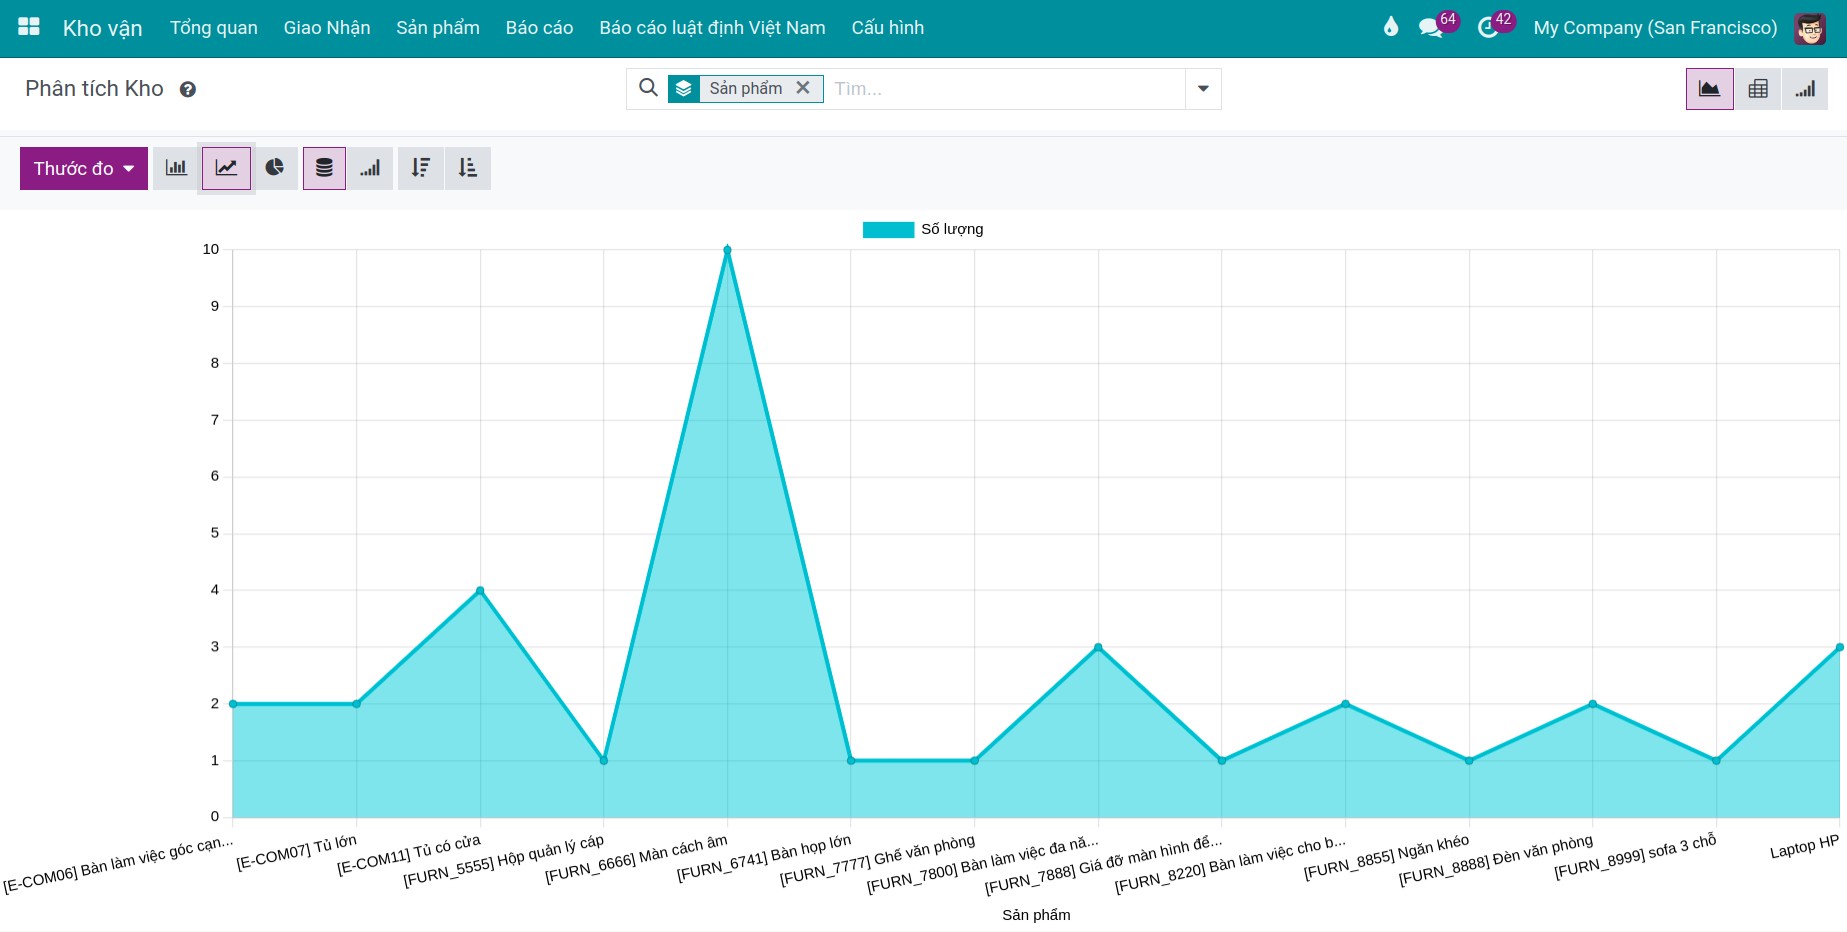Select the pie chart mode
Screen dimensions: 1847x932
(x=275, y=168)
